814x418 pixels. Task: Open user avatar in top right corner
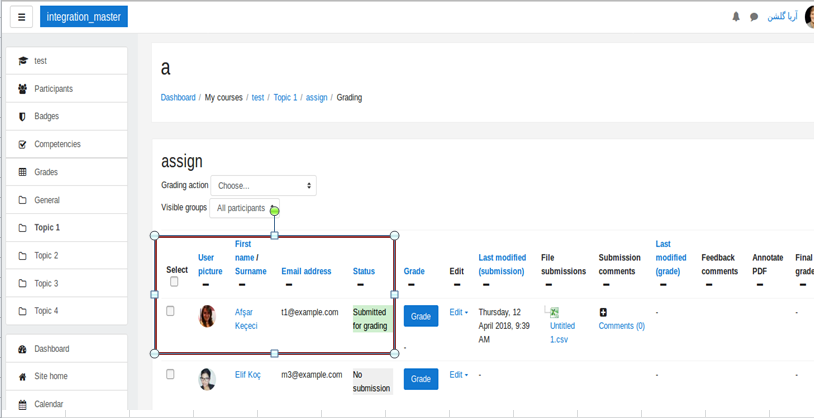click(x=809, y=17)
